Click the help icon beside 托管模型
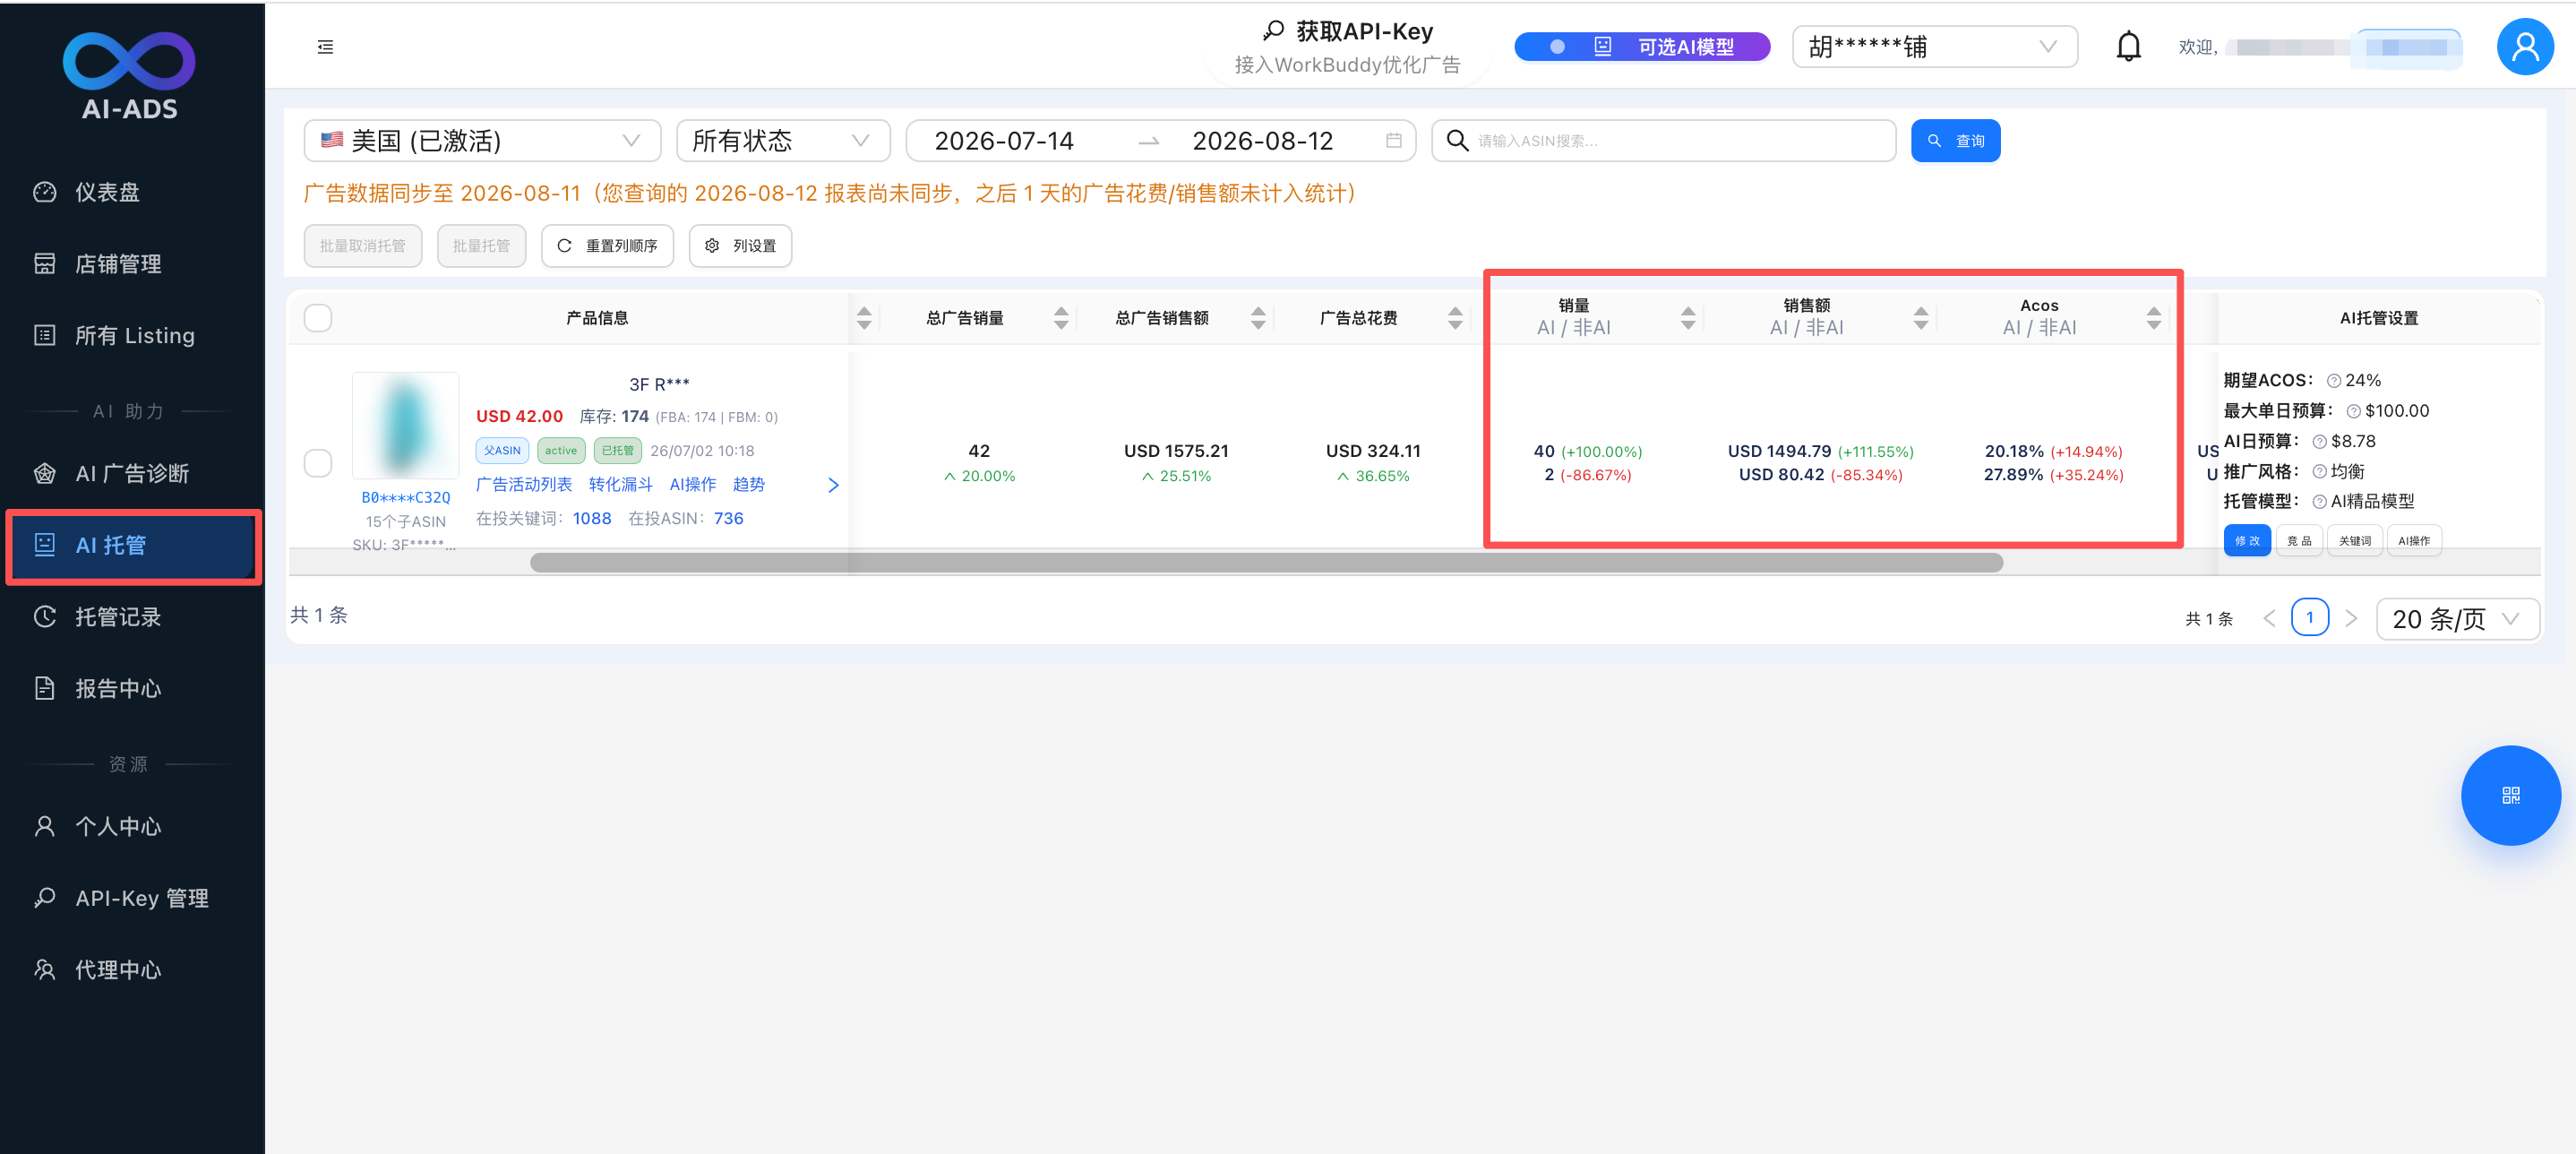Viewport: 2576px width, 1154px height. [x=2319, y=502]
